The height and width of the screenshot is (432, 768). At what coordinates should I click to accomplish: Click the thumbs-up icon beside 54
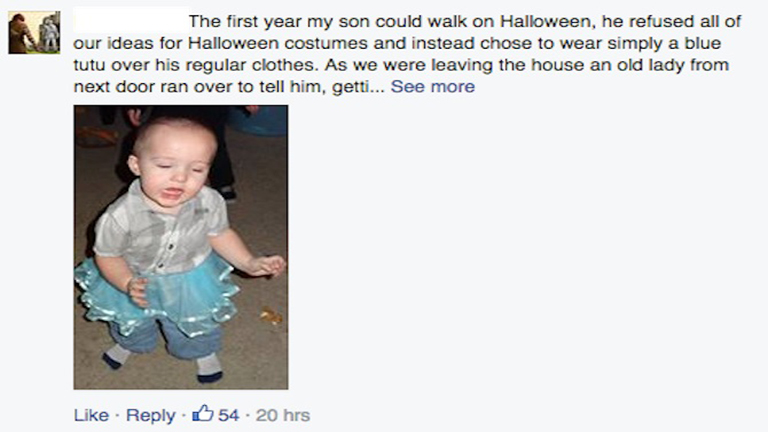(x=203, y=414)
